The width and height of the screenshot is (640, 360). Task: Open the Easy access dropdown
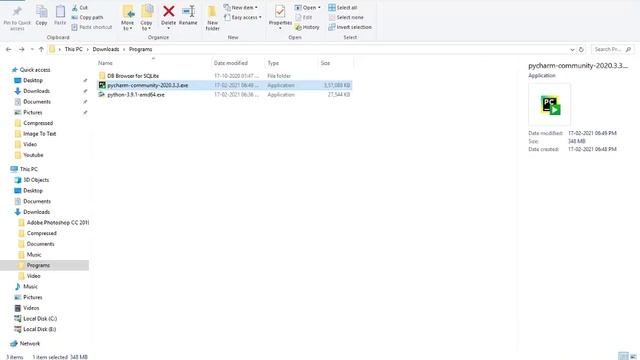pyautogui.click(x=243, y=17)
